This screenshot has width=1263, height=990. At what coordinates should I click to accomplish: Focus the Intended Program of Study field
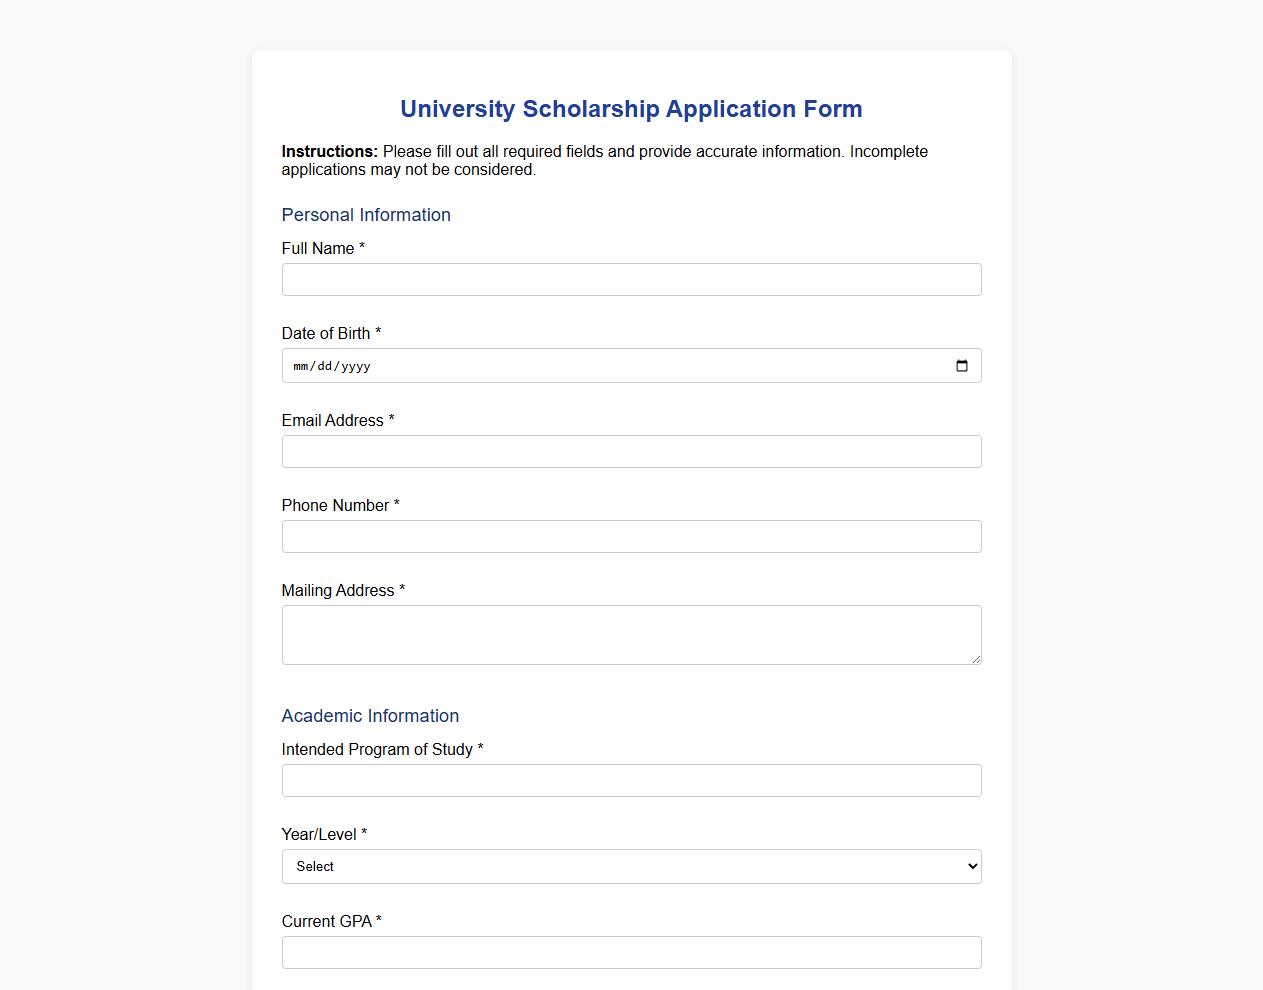click(x=630, y=780)
